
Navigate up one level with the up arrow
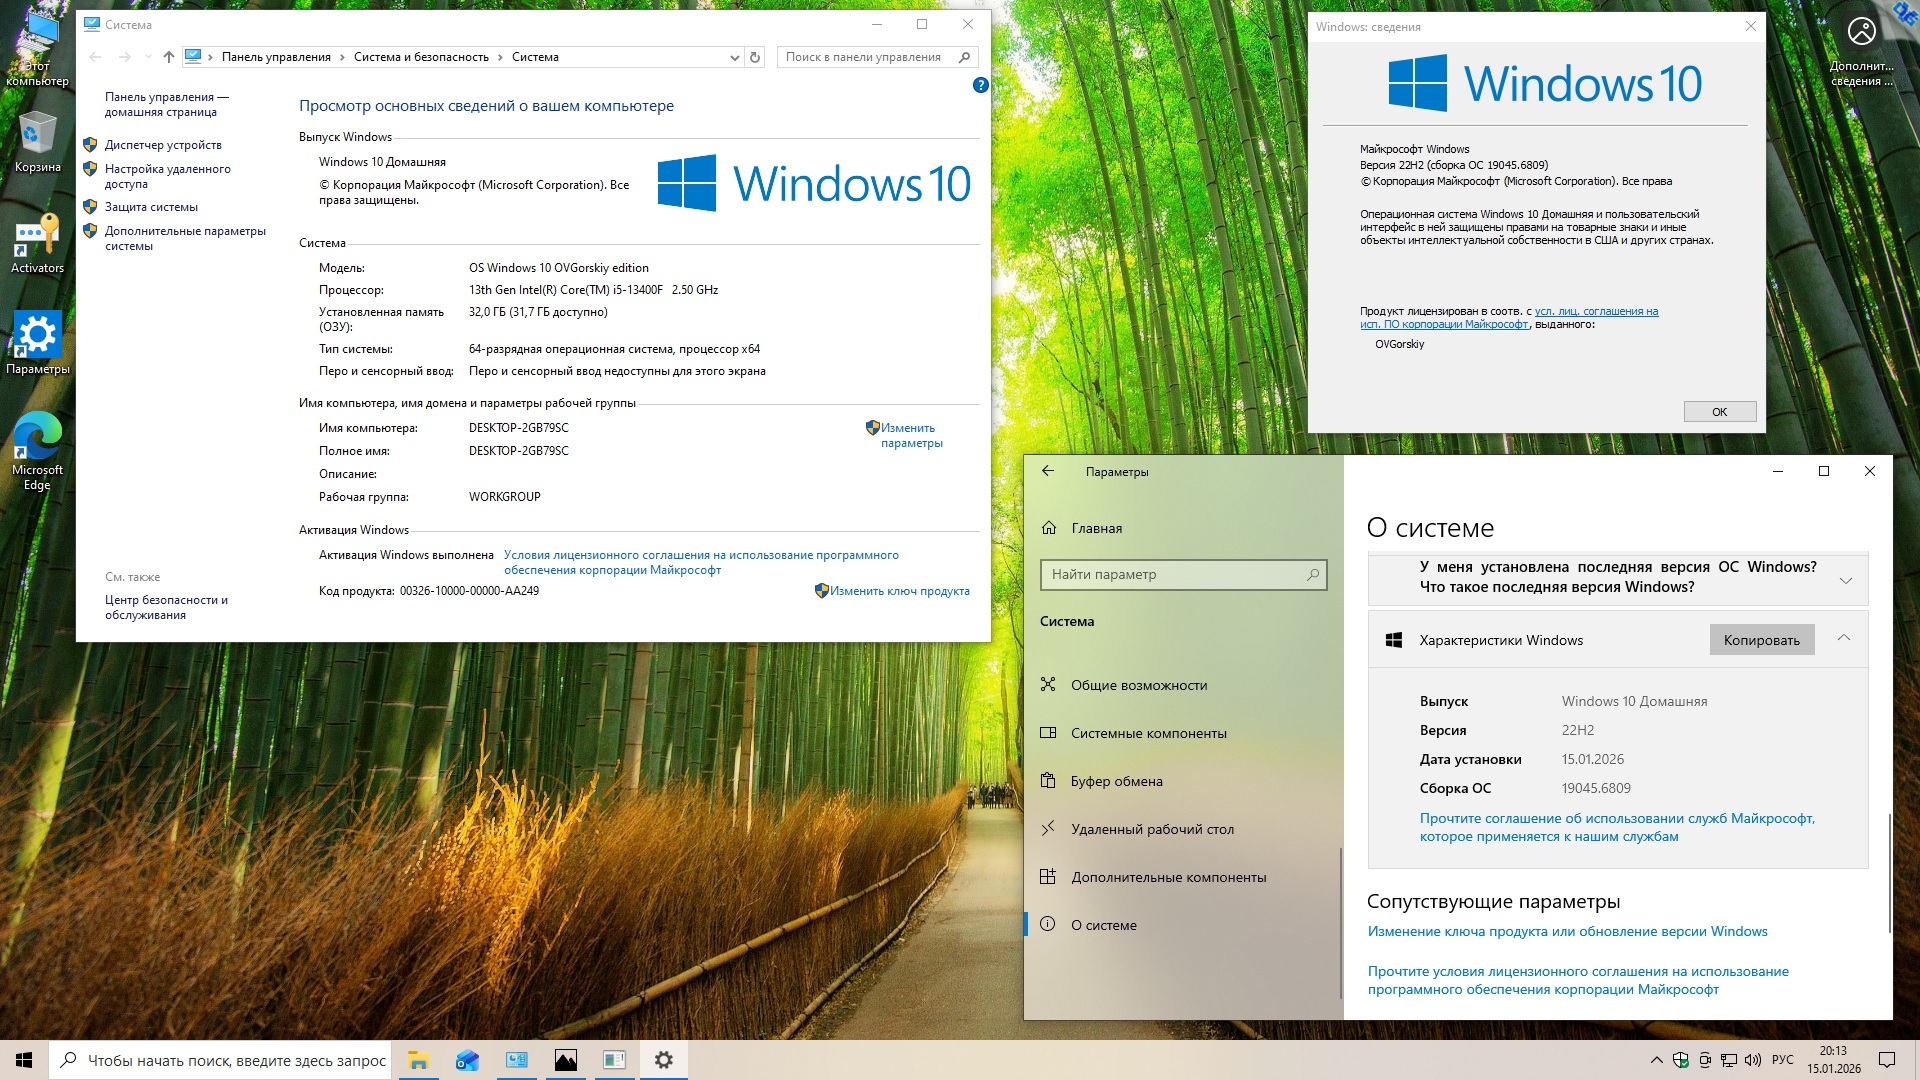[x=168, y=57]
